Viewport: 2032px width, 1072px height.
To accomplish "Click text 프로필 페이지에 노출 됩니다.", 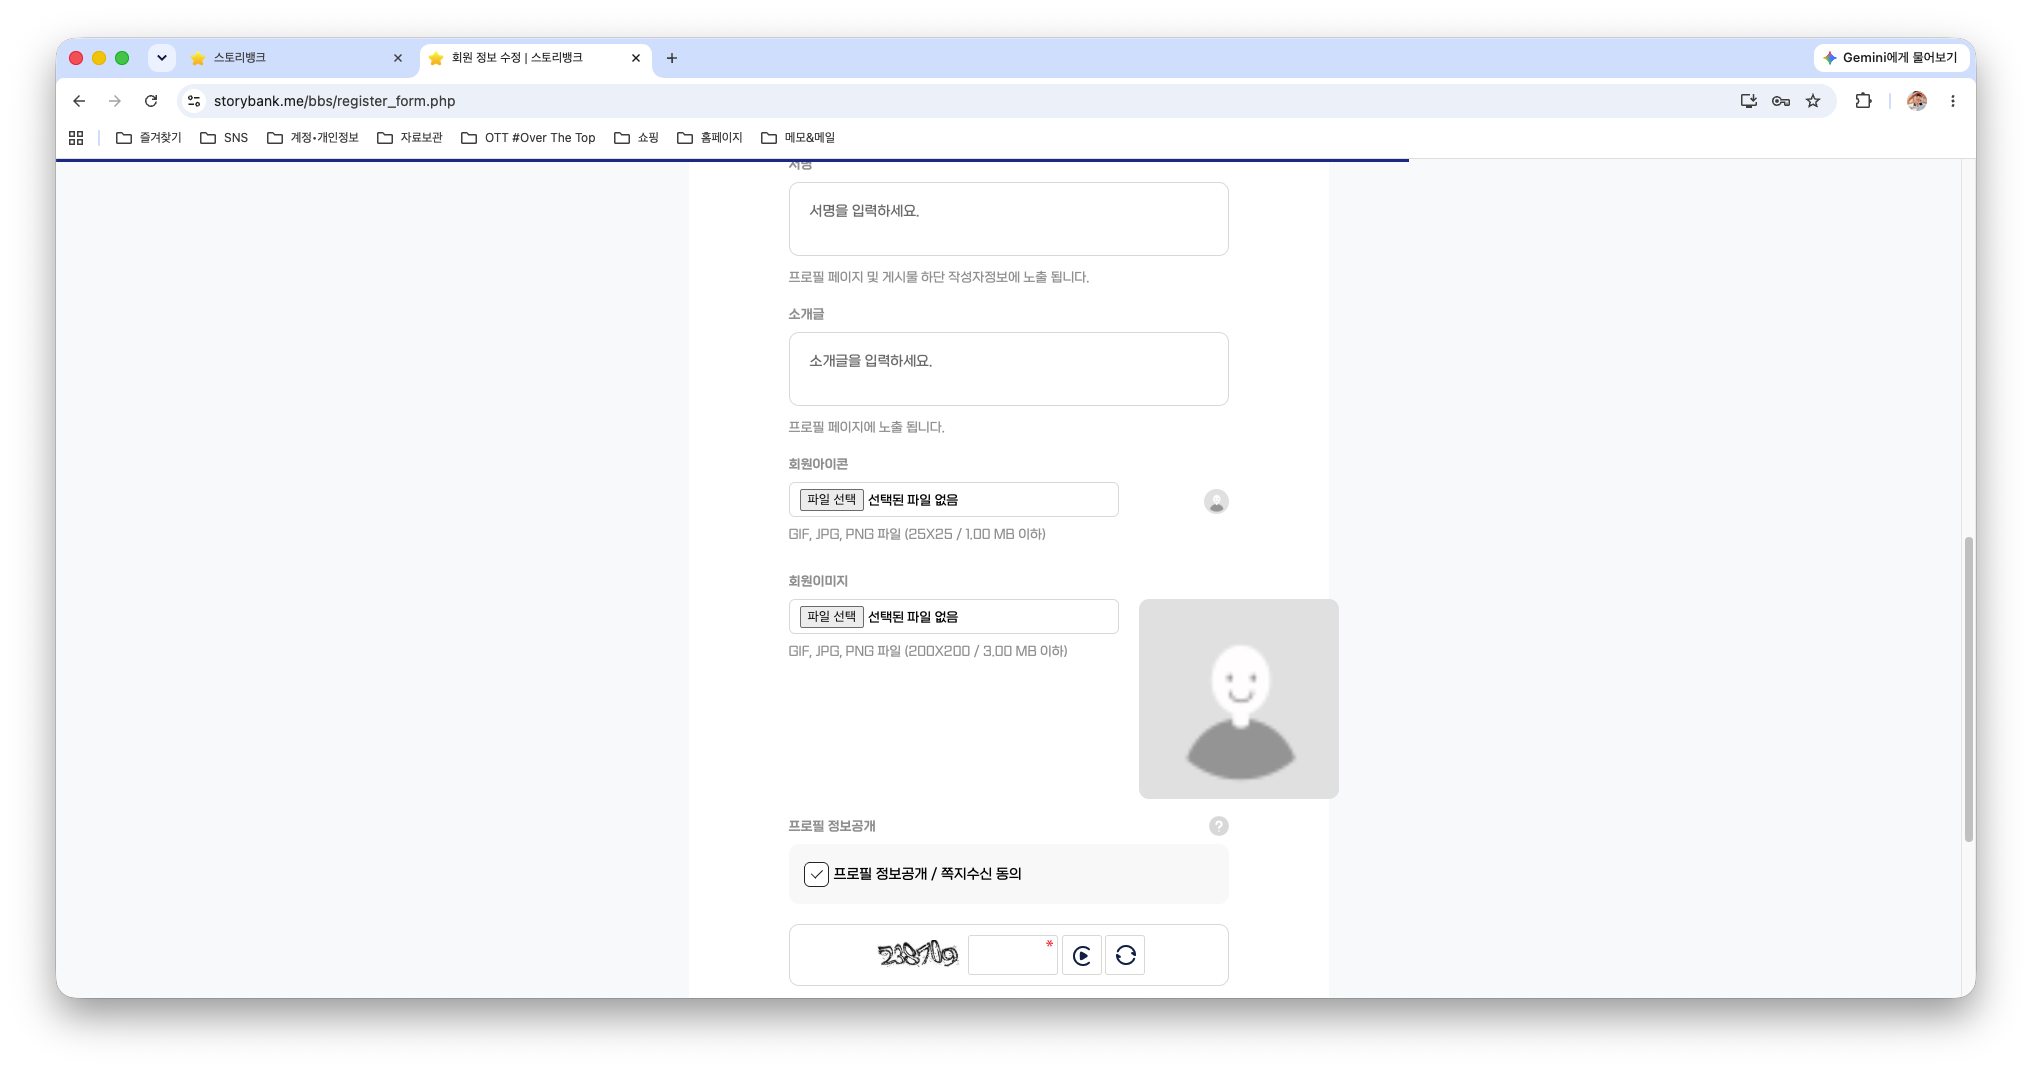I will pos(866,427).
